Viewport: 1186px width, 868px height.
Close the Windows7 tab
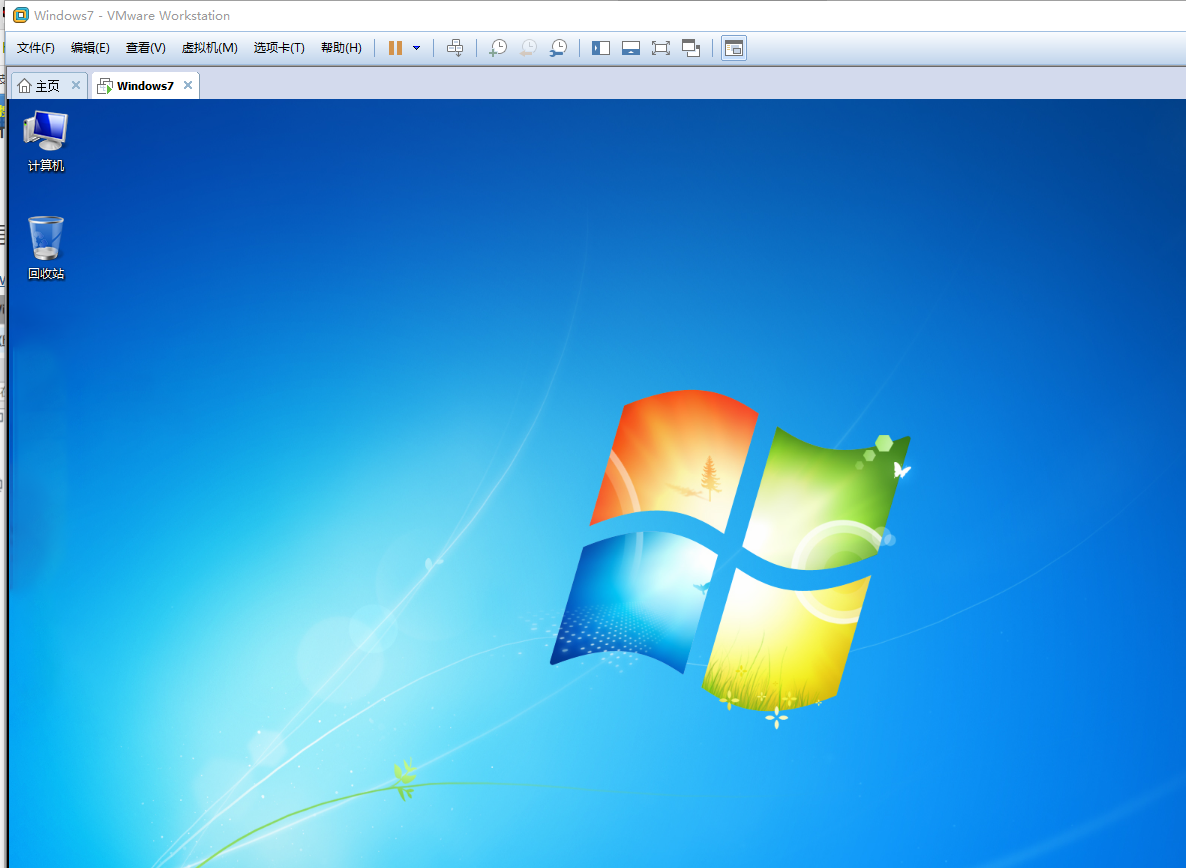(x=188, y=85)
